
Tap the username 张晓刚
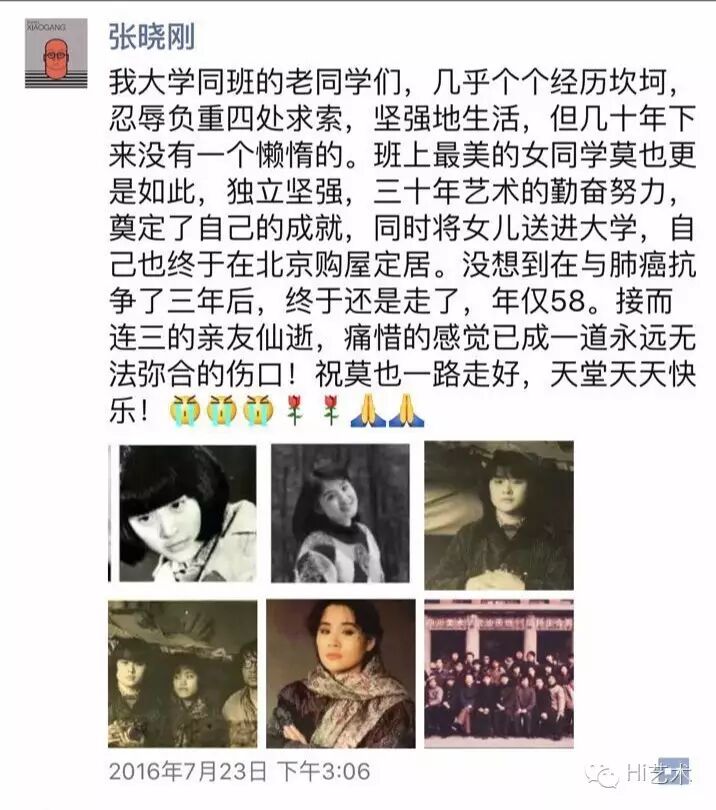[x=151, y=36]
